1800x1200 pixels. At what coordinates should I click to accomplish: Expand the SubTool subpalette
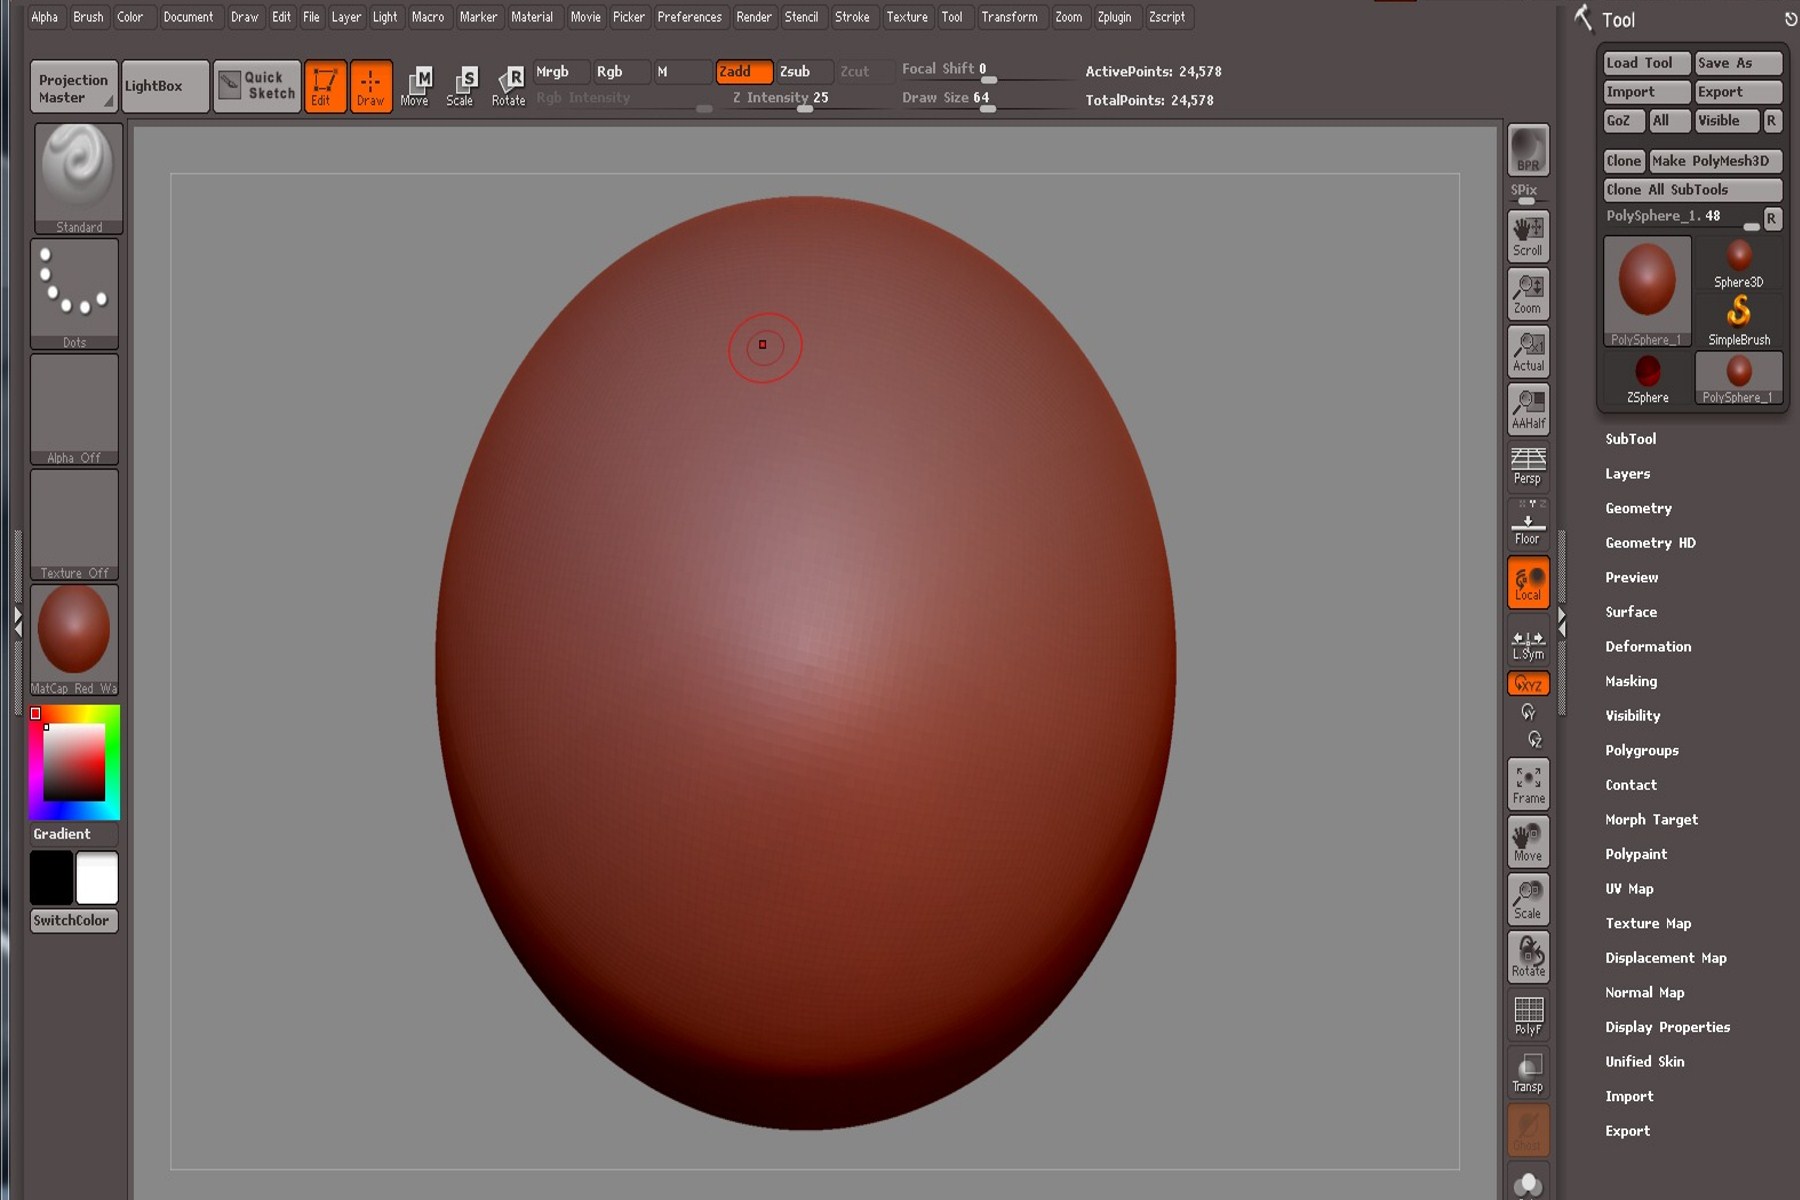click(1632, 438)
